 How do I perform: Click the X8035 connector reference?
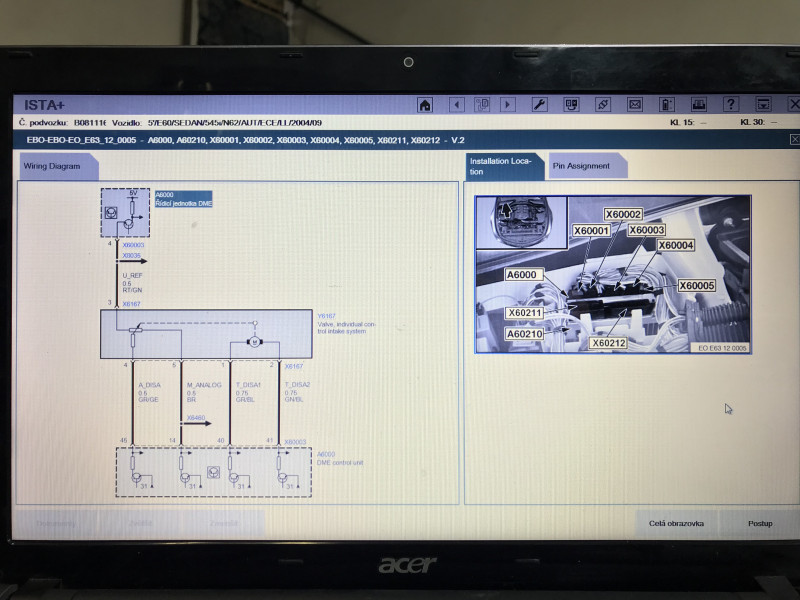131,256
